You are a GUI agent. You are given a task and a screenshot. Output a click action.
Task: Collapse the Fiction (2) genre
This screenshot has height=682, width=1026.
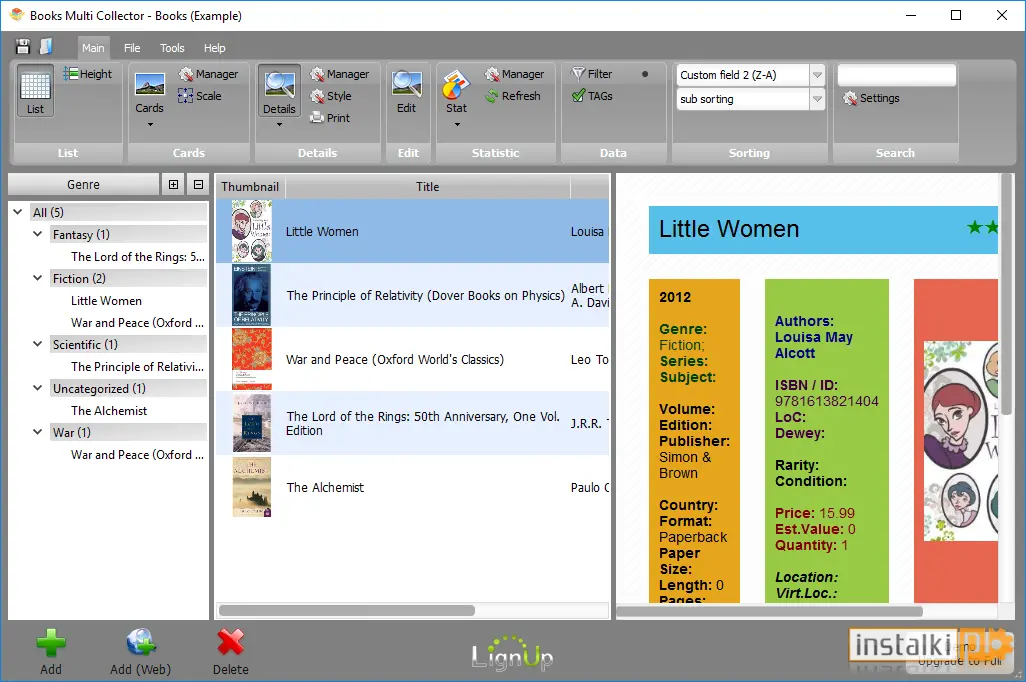[x=37, y=278]
